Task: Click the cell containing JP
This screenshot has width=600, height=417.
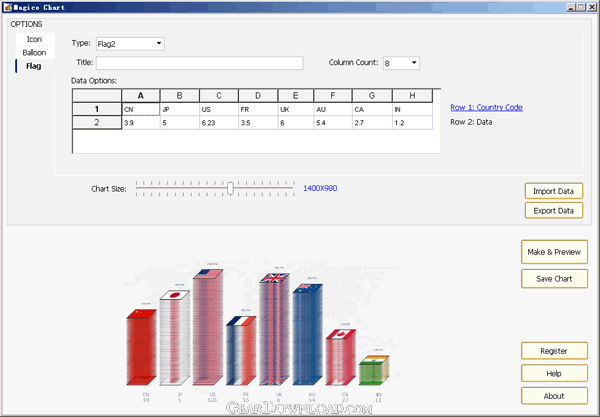Action: [x=179, y=109]
